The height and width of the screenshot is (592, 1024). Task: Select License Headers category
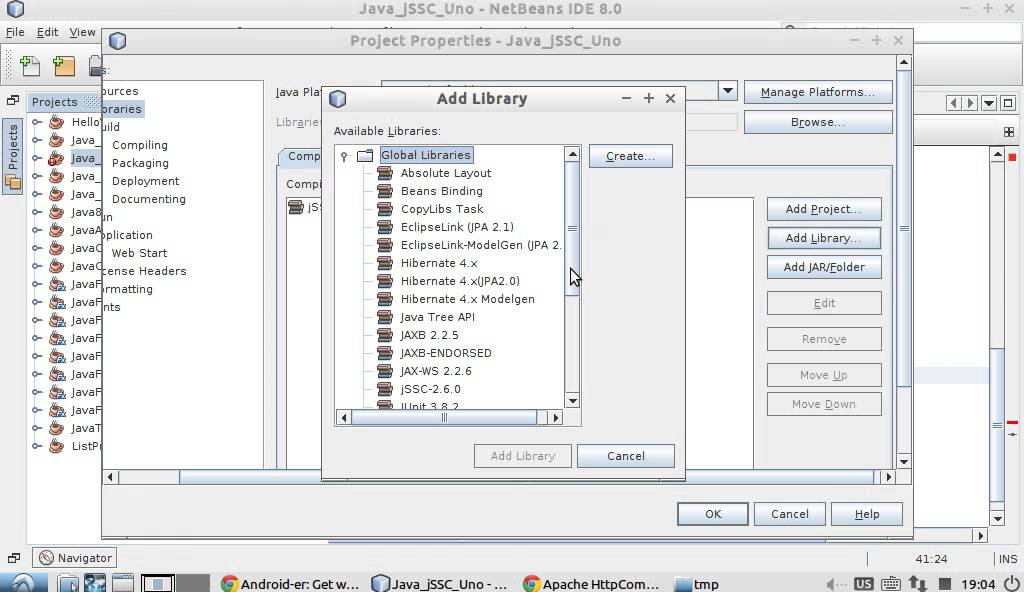144,271
